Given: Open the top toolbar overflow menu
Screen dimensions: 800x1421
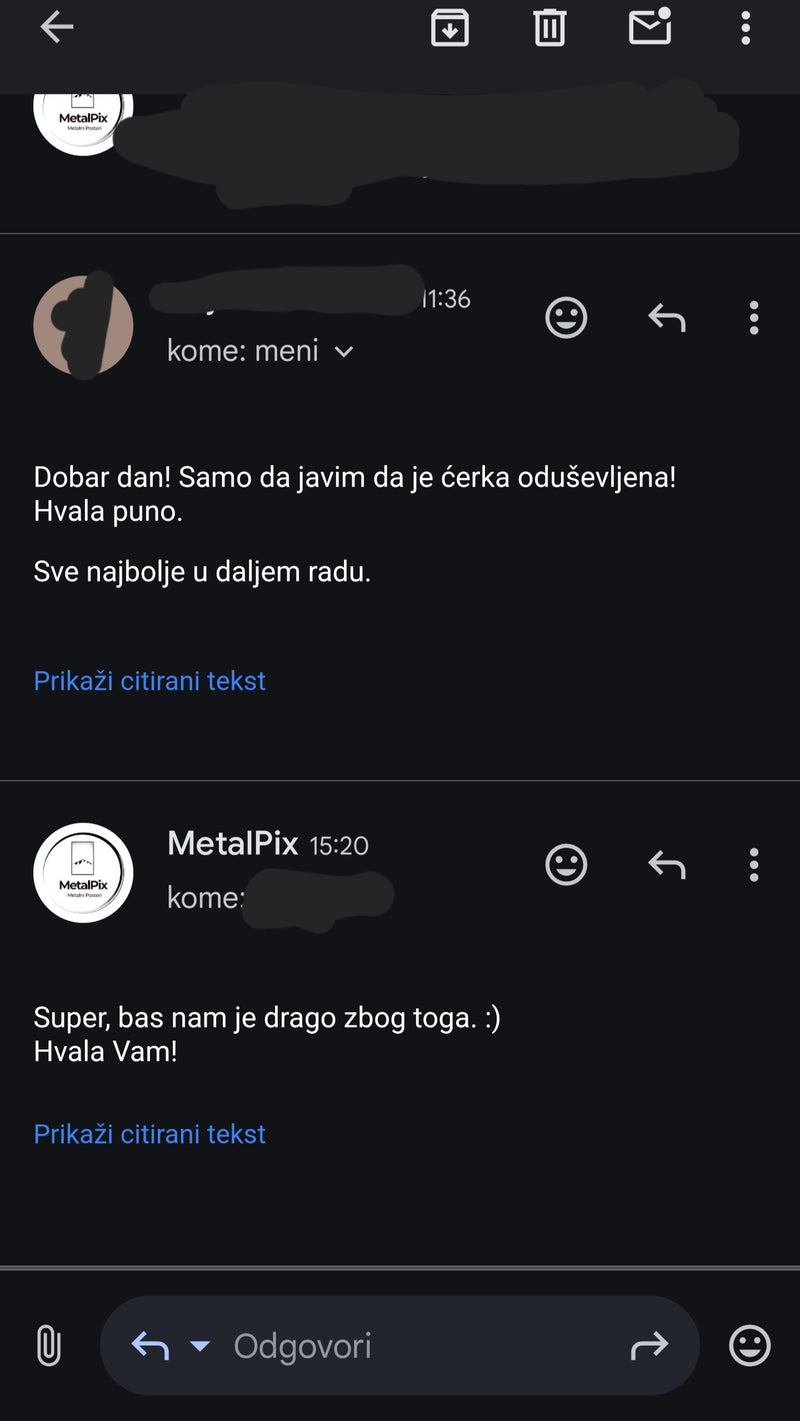Looking at the screenshot, I should click(x=745, y=28).
